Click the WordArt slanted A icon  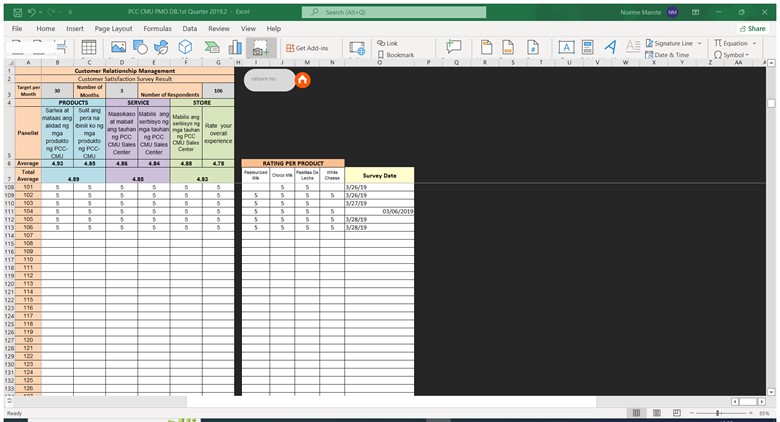click(610, 47)
